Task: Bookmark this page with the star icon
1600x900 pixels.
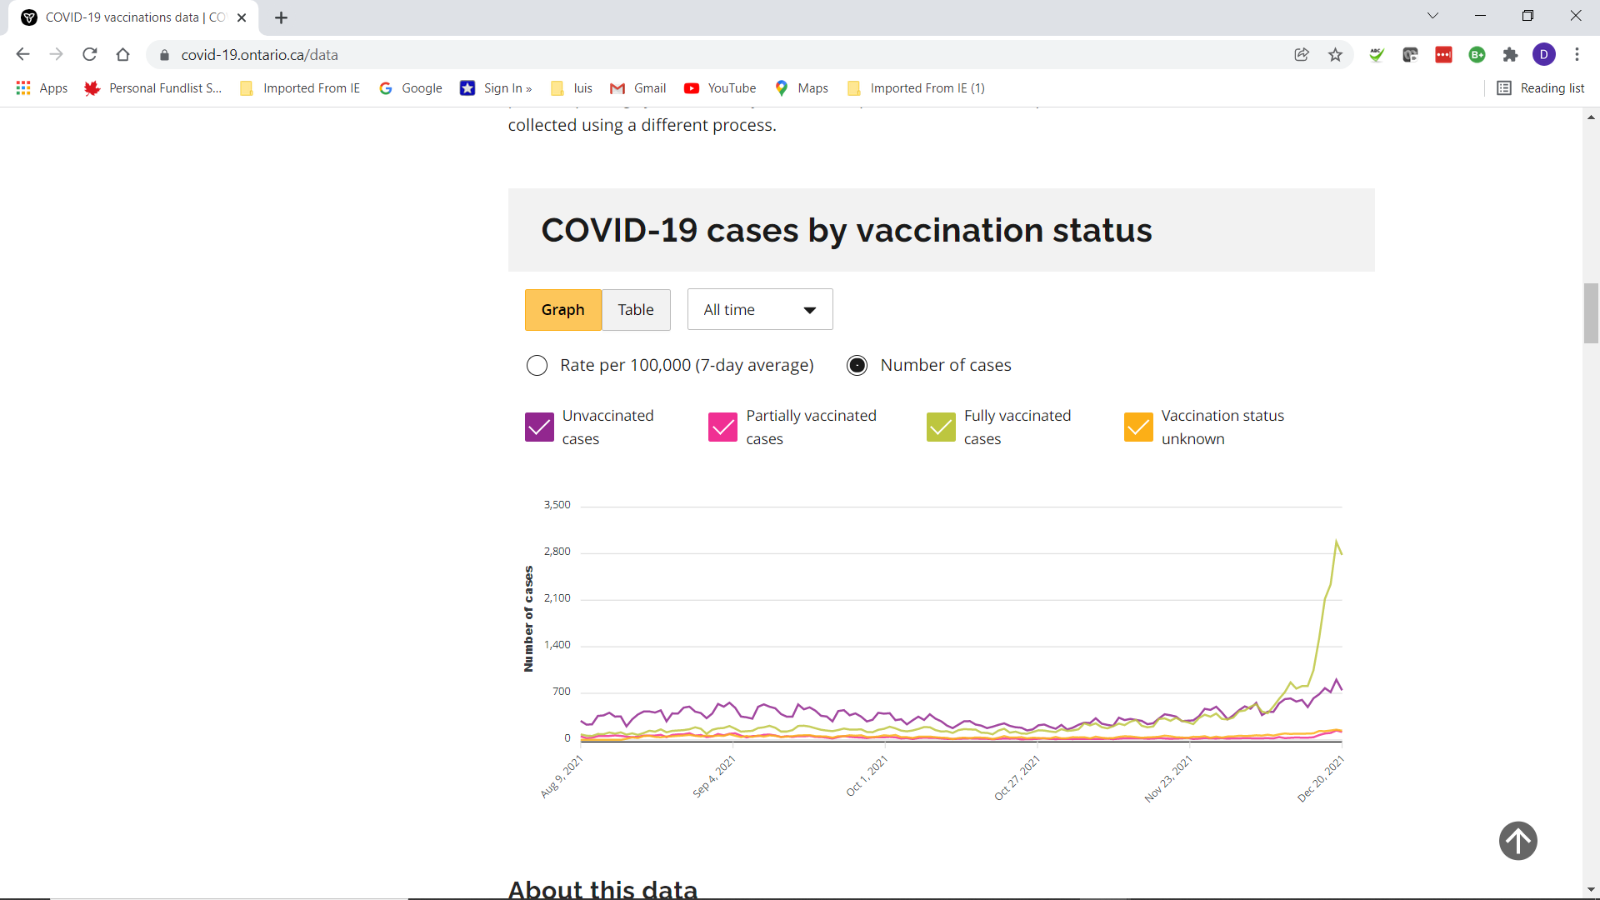Action: [1335, 55]
